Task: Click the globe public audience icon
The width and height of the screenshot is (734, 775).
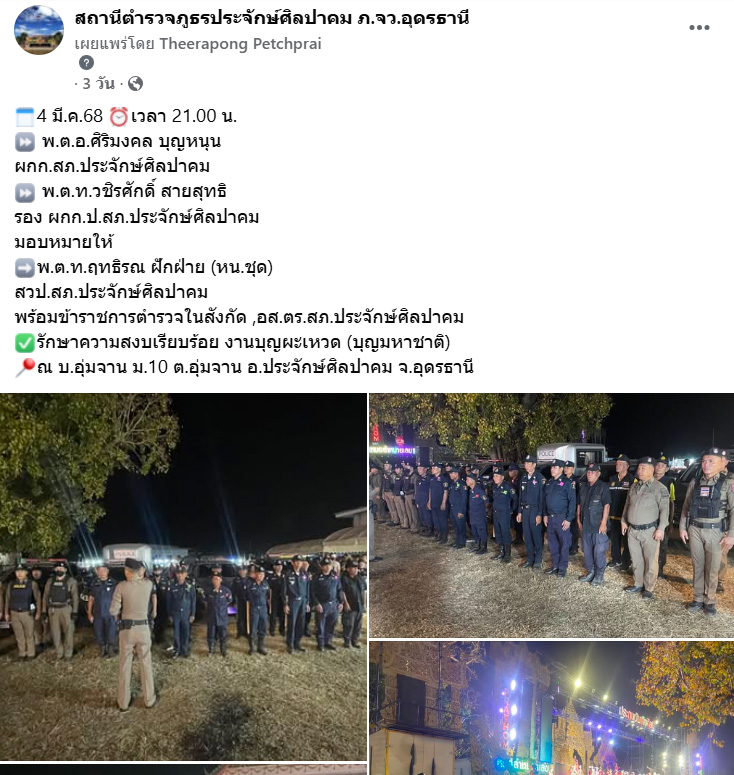Action: tap(135, 84)
